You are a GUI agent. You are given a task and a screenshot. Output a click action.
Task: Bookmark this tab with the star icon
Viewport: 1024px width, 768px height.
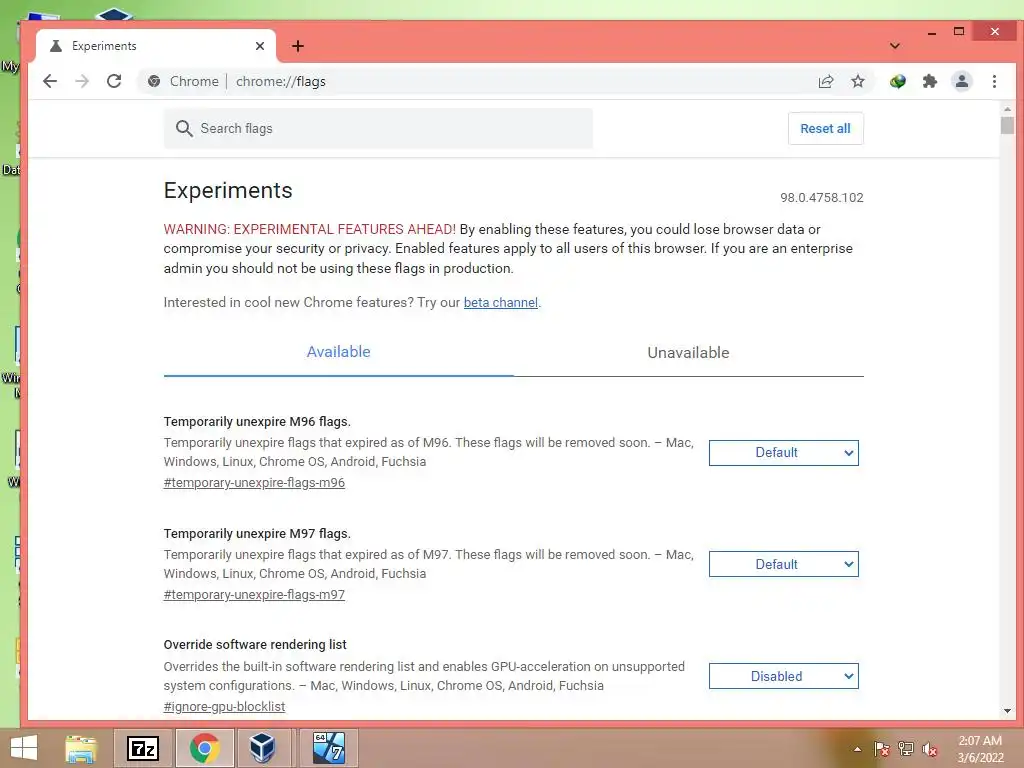point(857,81)
